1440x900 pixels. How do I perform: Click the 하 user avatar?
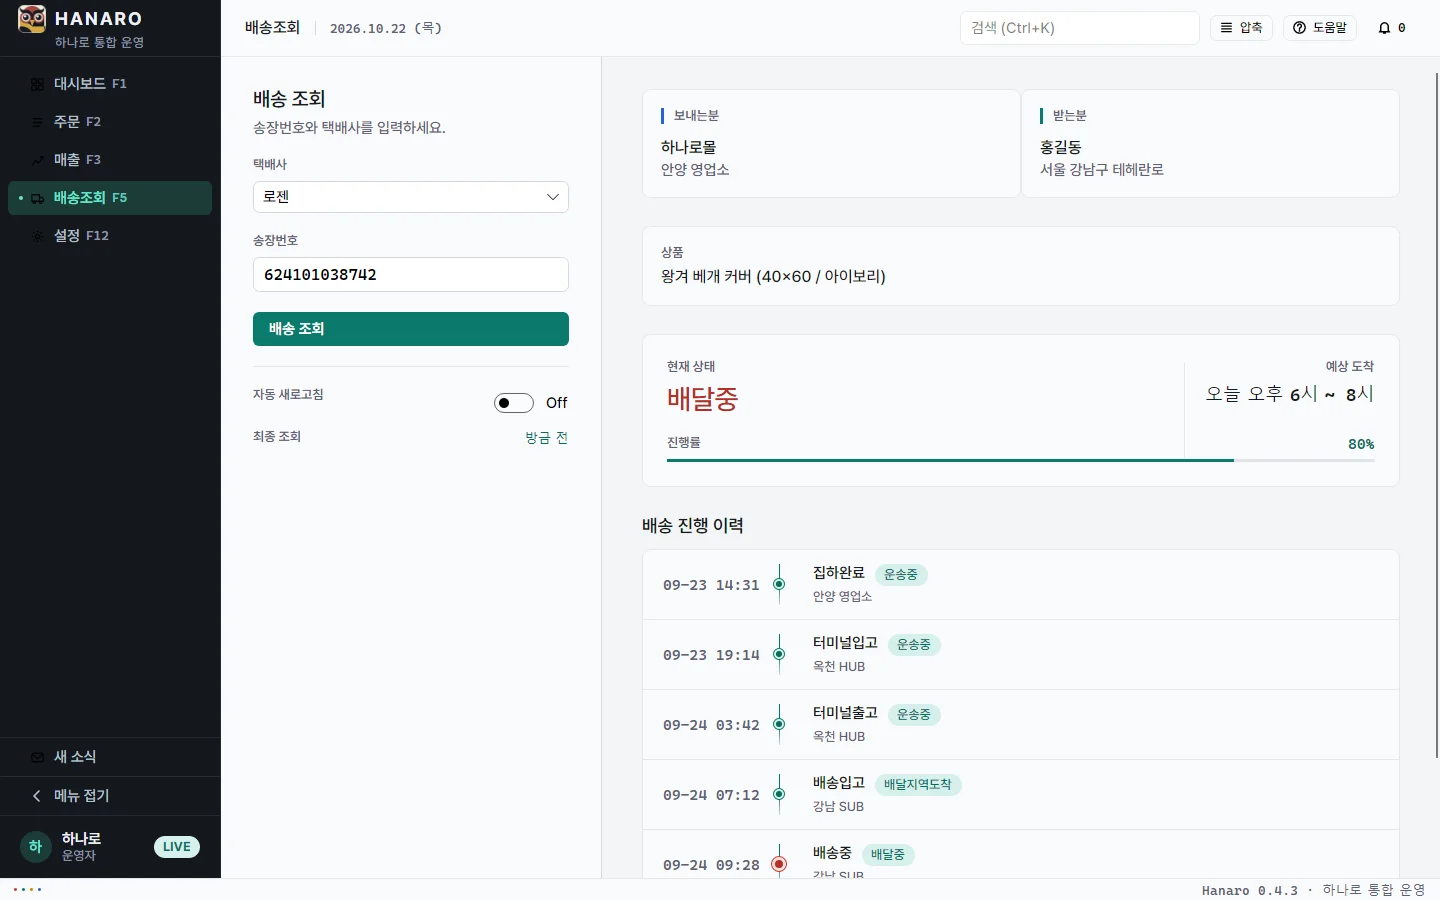(x=35, y=847)
